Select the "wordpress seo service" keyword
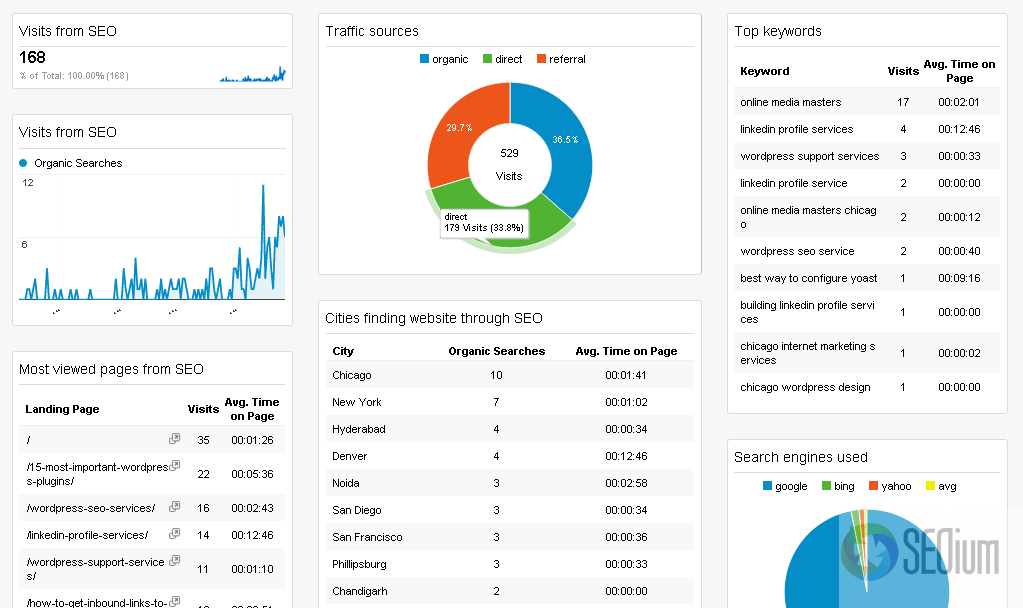Screen dimensions: 1023x608 [797, 251]
